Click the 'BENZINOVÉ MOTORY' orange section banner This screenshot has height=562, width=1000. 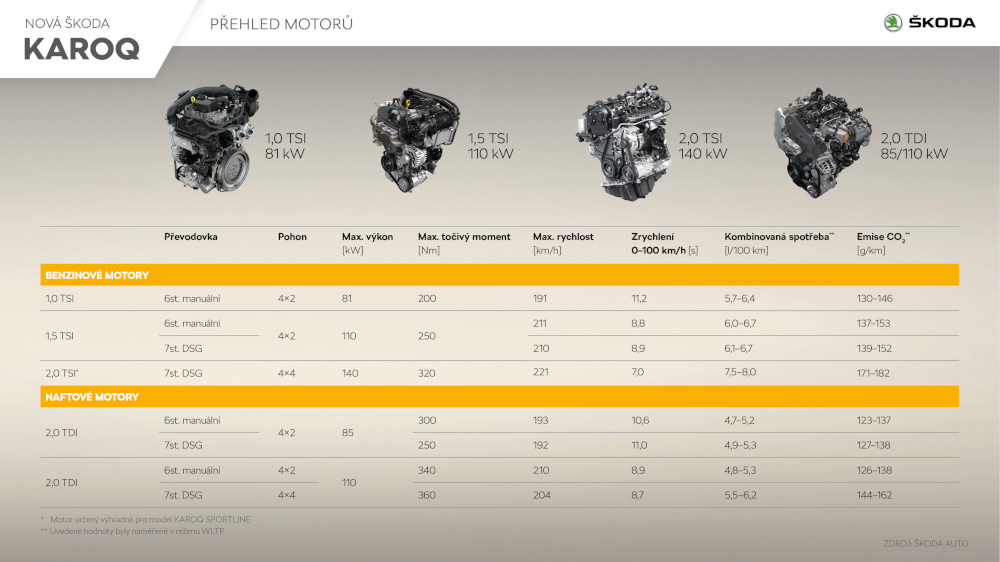tap(499, 275)
